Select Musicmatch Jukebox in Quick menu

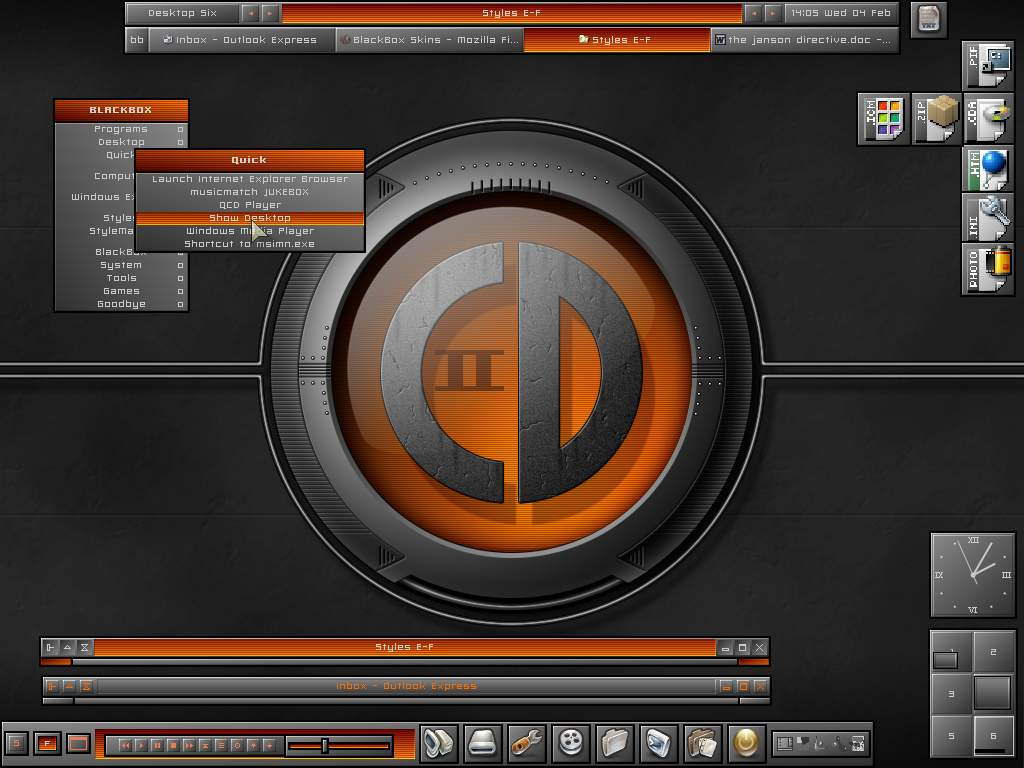coord(249,192)
